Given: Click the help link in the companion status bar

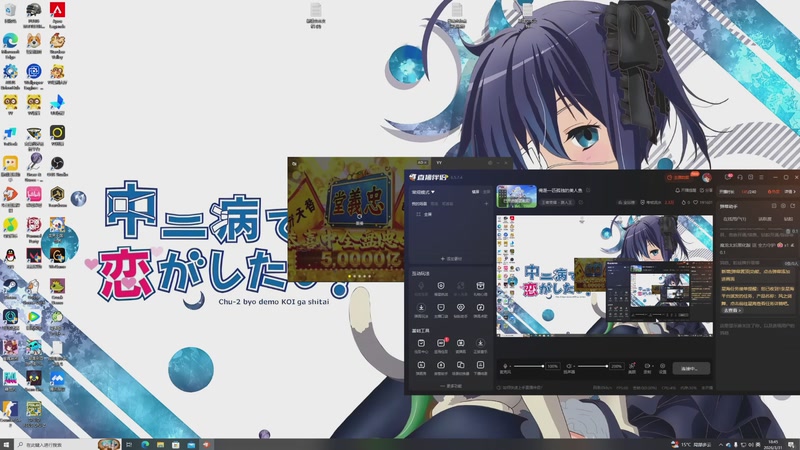Looking at the screenshot, I should pyautogui.click(x=519, y=388).
